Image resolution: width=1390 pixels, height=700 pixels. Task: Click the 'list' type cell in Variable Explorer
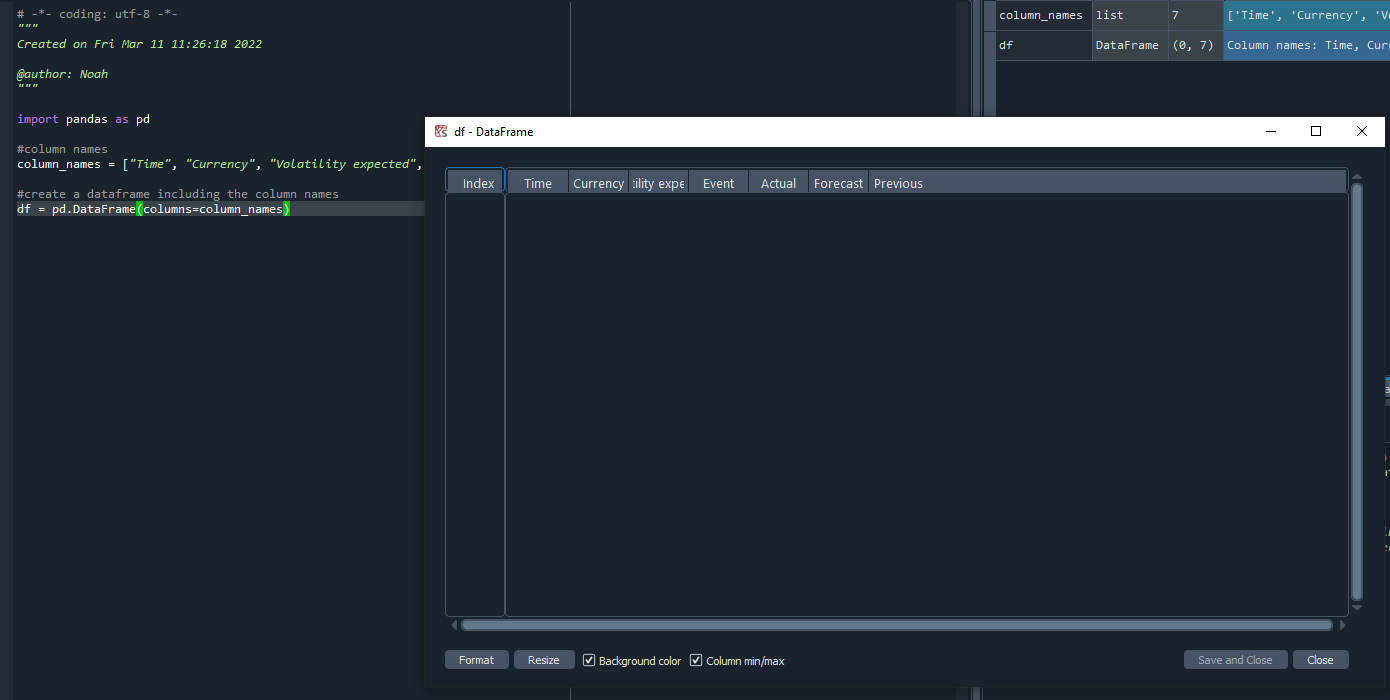[1130, 15]
